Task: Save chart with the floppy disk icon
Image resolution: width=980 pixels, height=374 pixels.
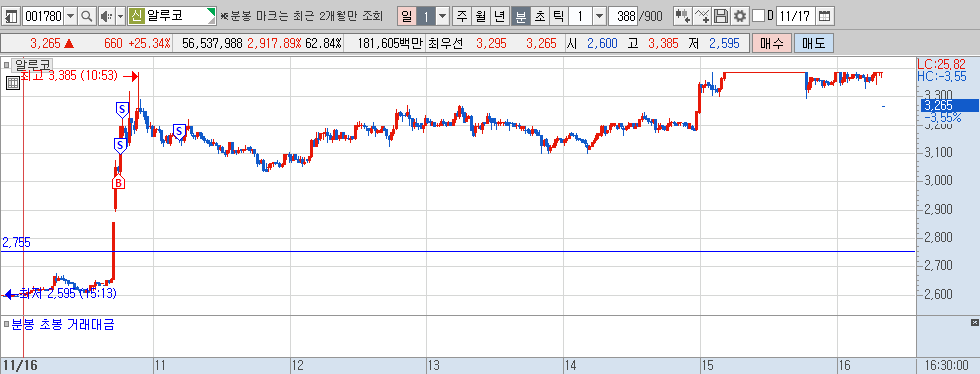Action: (x=721, y=16)
